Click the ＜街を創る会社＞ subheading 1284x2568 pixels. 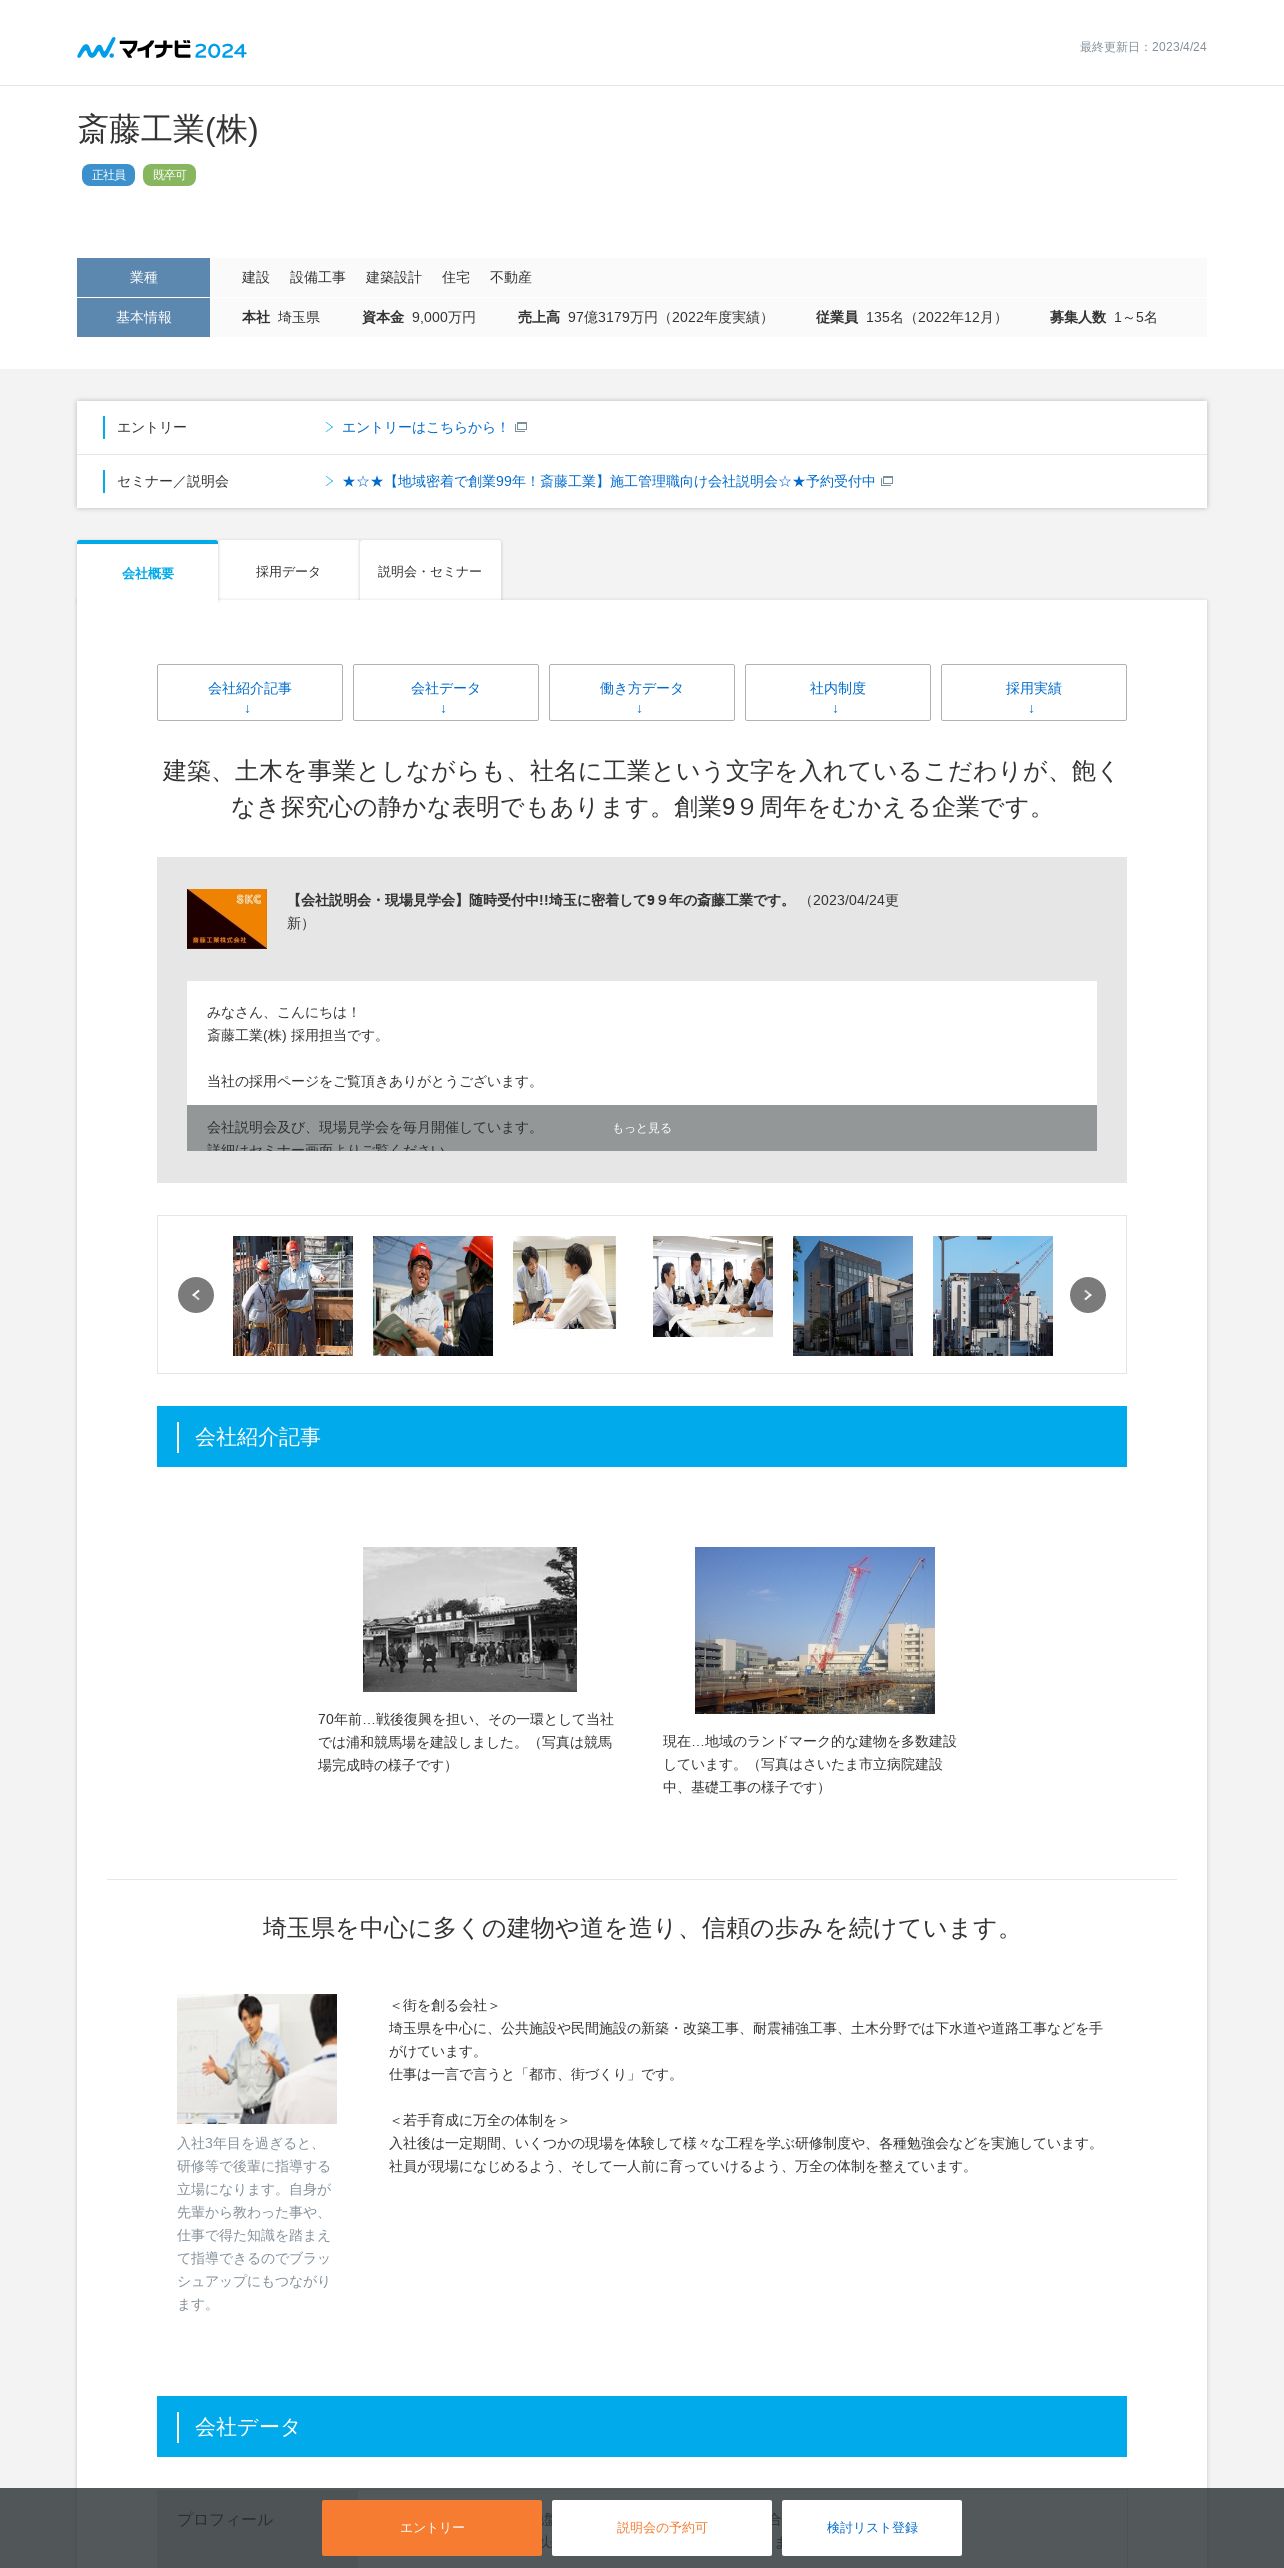444,2005
